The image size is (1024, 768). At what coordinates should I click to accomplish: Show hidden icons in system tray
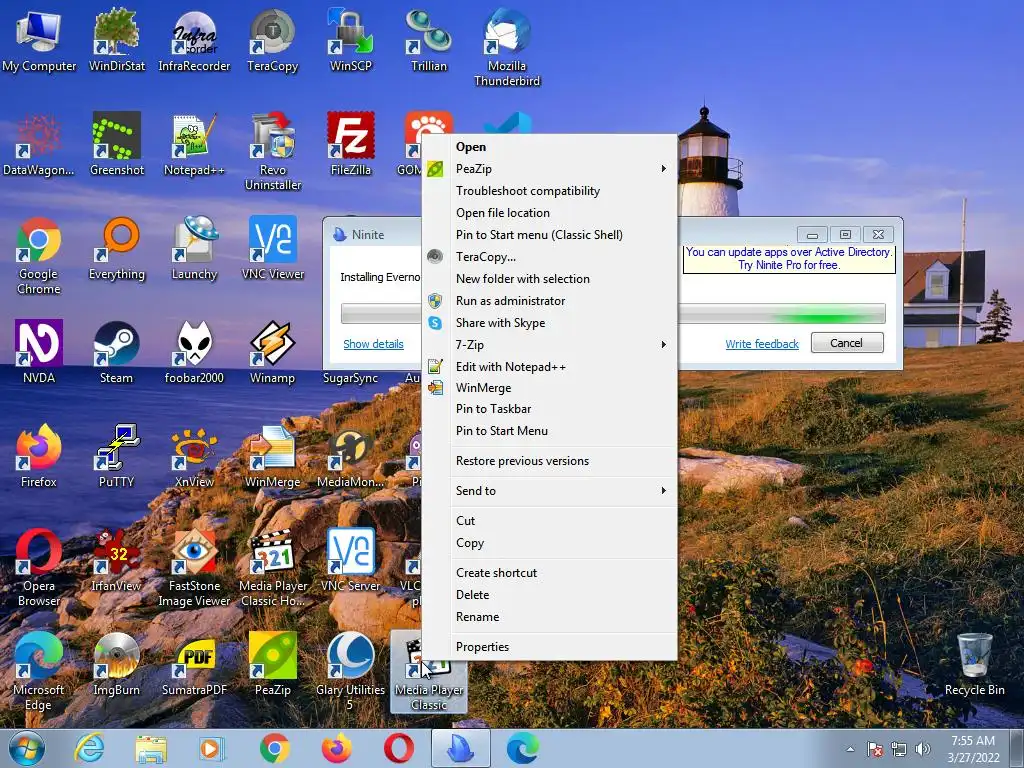pos(850,749)
